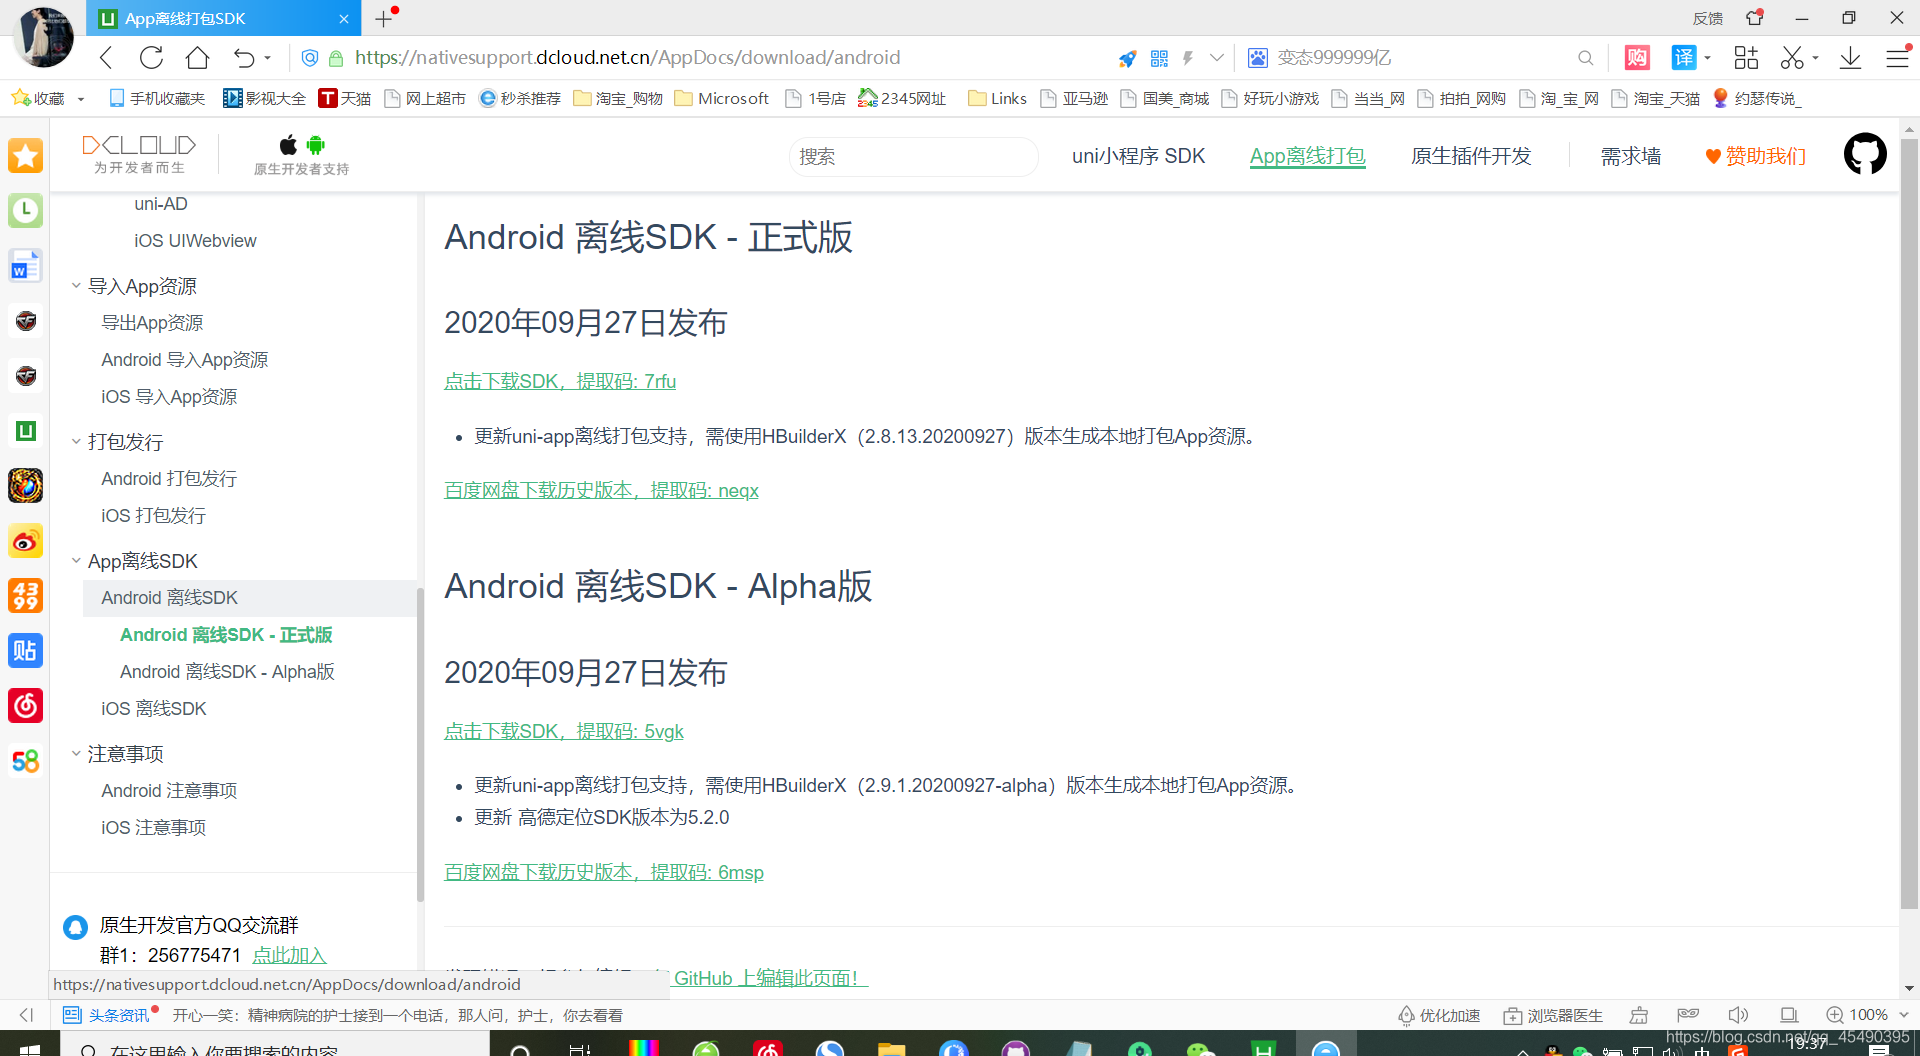This screenshot has height=1056, width=1920.
Task: Open a new tab with the plus button
Action: 383,18
